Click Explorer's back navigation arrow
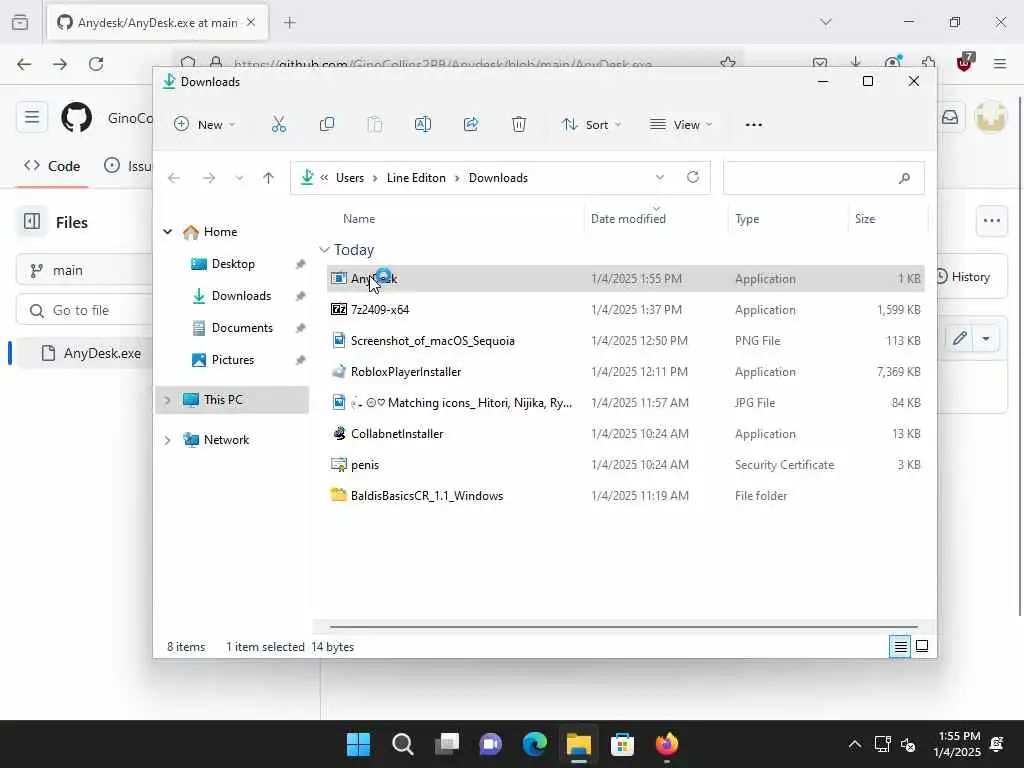Screen dimensions: 1024x768 tap(174, 178)
